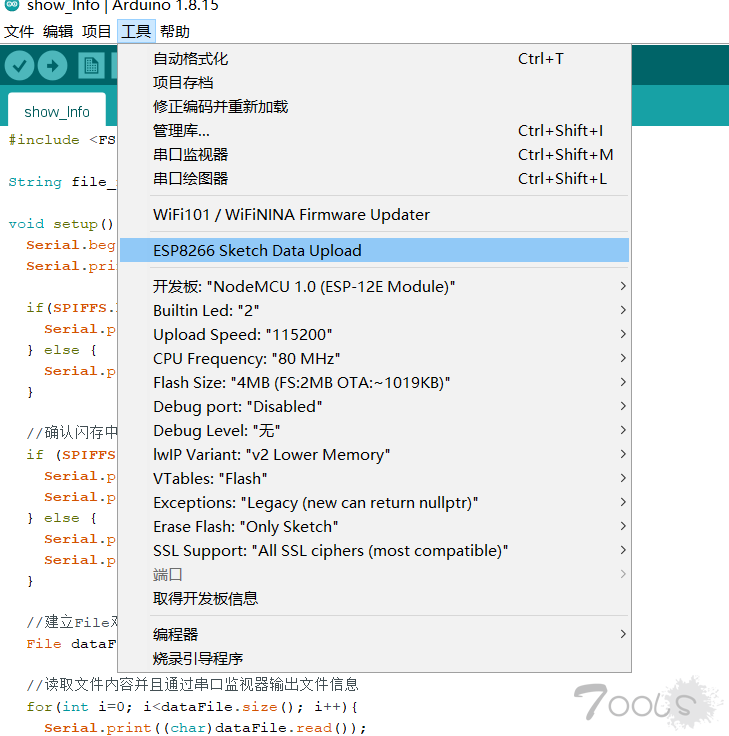Image resolution: width=729 pixels, height=736 pixels.
Task: Expand the 编程器 submenu
Action: click(x=374, y=634)
